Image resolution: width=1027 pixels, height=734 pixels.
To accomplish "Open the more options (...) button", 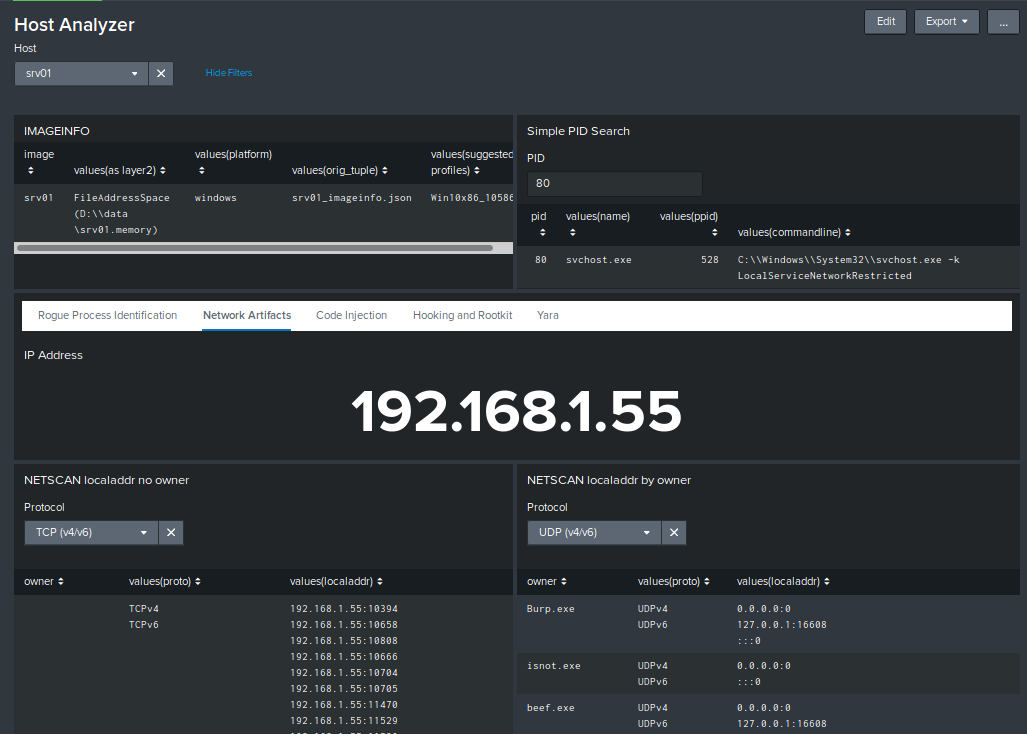I will tap(1003, 22).
